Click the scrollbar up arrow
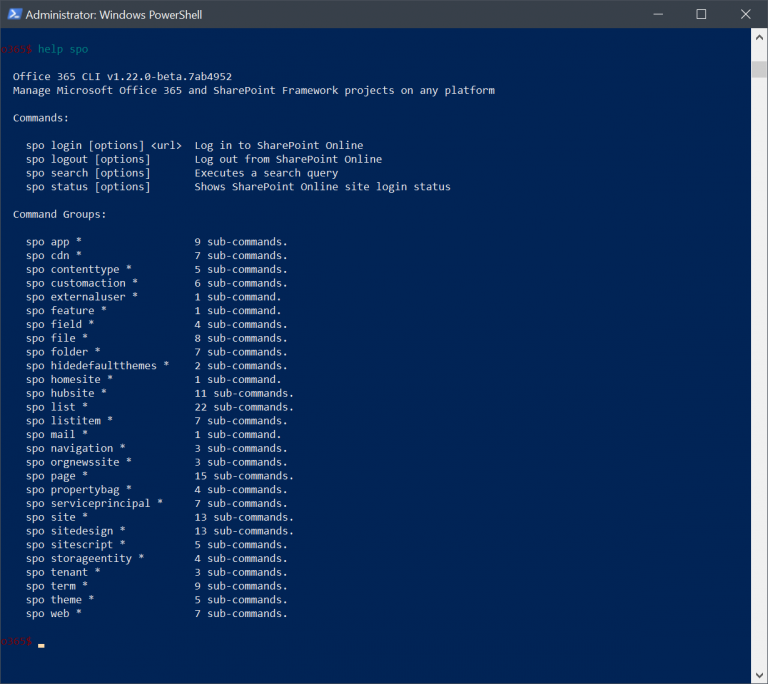 point(759,37)
